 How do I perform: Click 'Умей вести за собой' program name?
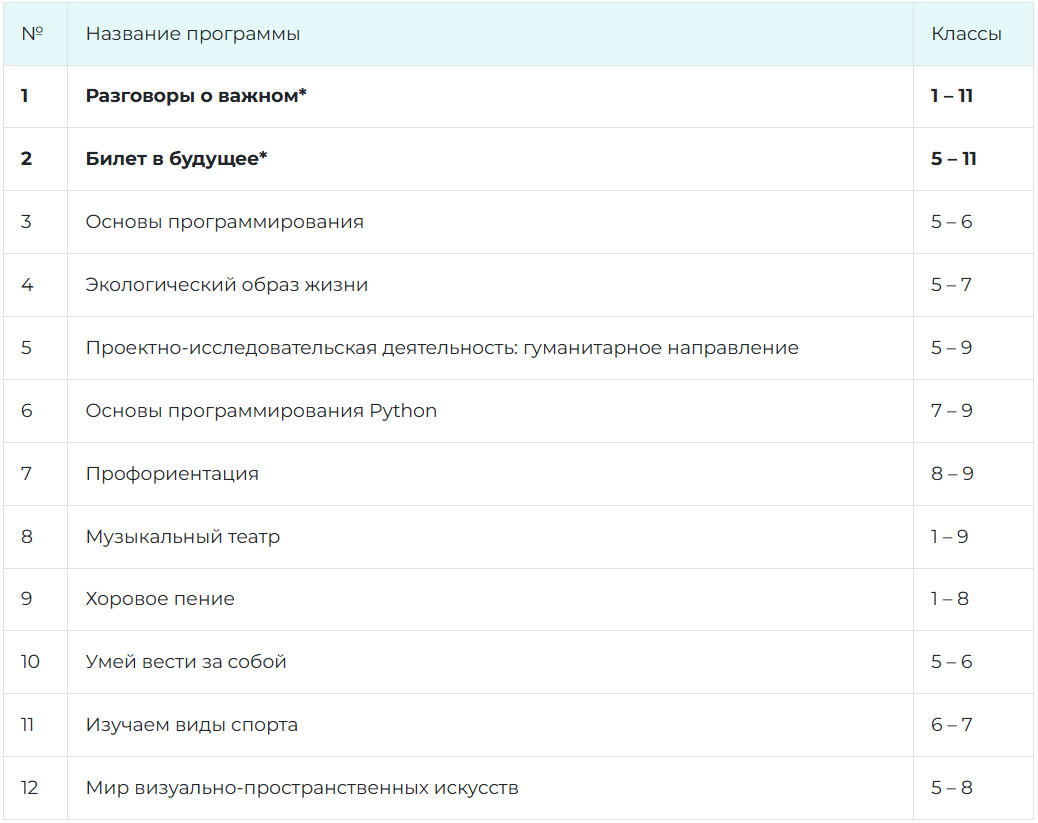pyautogui.click(x=186, y=661)
